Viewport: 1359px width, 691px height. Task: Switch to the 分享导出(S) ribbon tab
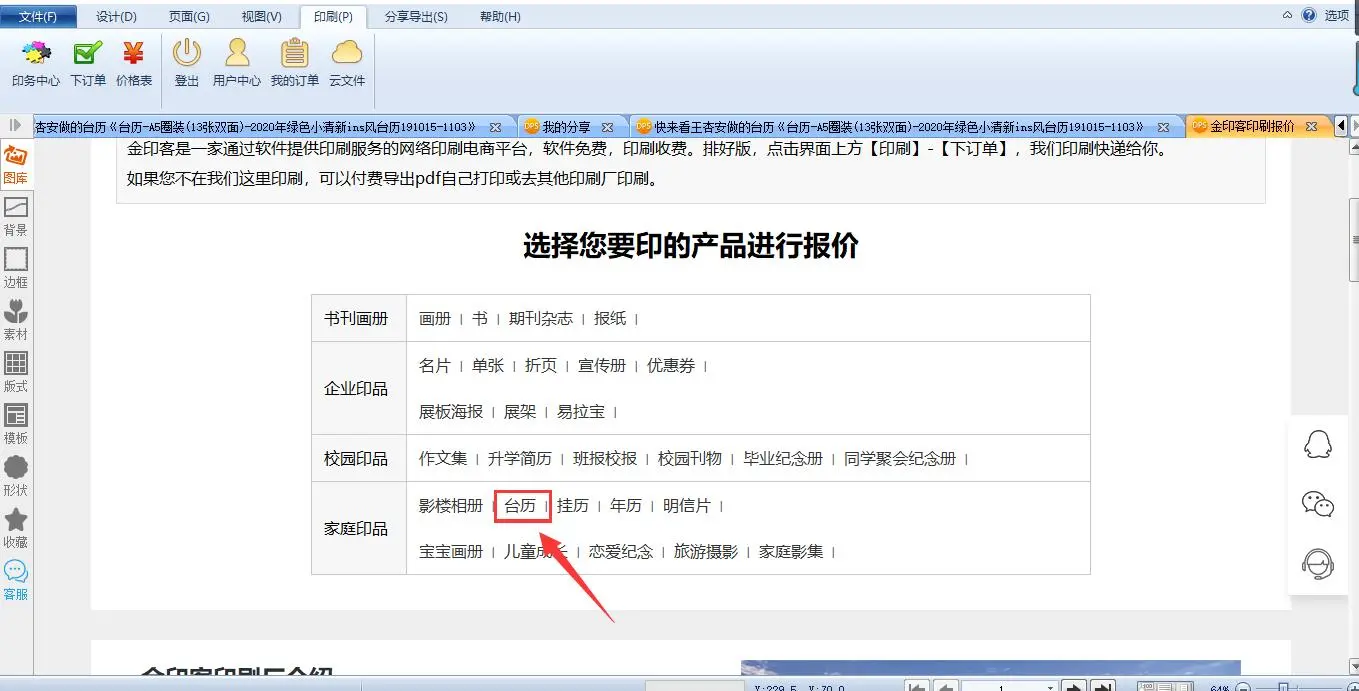(x=416, y=17)
